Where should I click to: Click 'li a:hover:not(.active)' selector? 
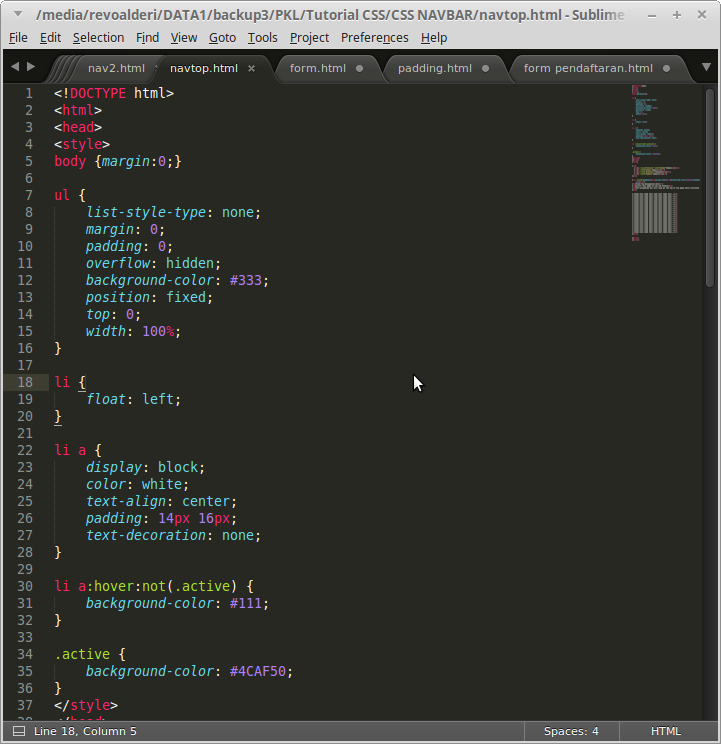click(x=145, y=586)
